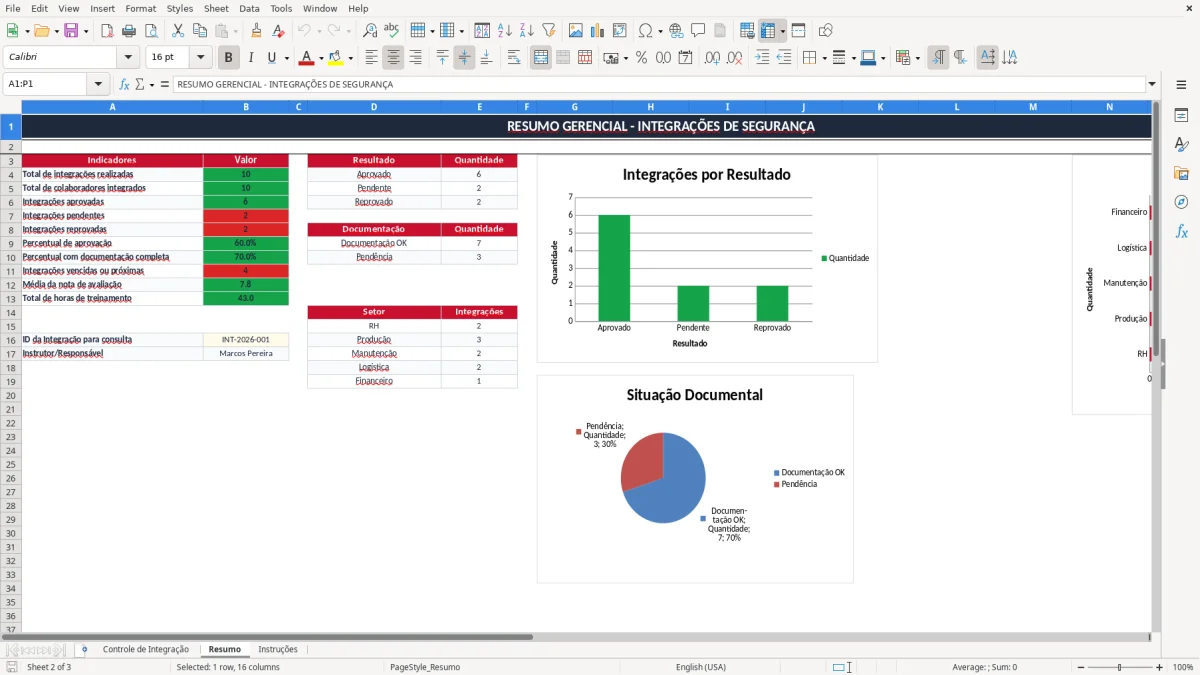Toggle Center Horizontally alignment
Image resolution: width=1200 pixels, height=675 pixels.
point(394,58)
